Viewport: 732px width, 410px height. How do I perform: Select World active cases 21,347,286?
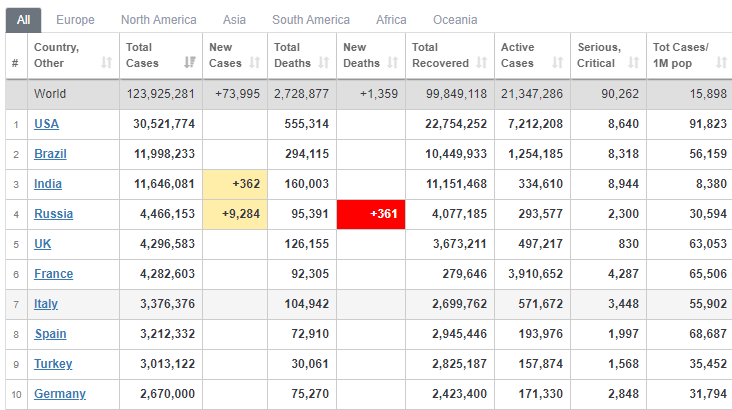pyautogui.click(x=532, y=94)
